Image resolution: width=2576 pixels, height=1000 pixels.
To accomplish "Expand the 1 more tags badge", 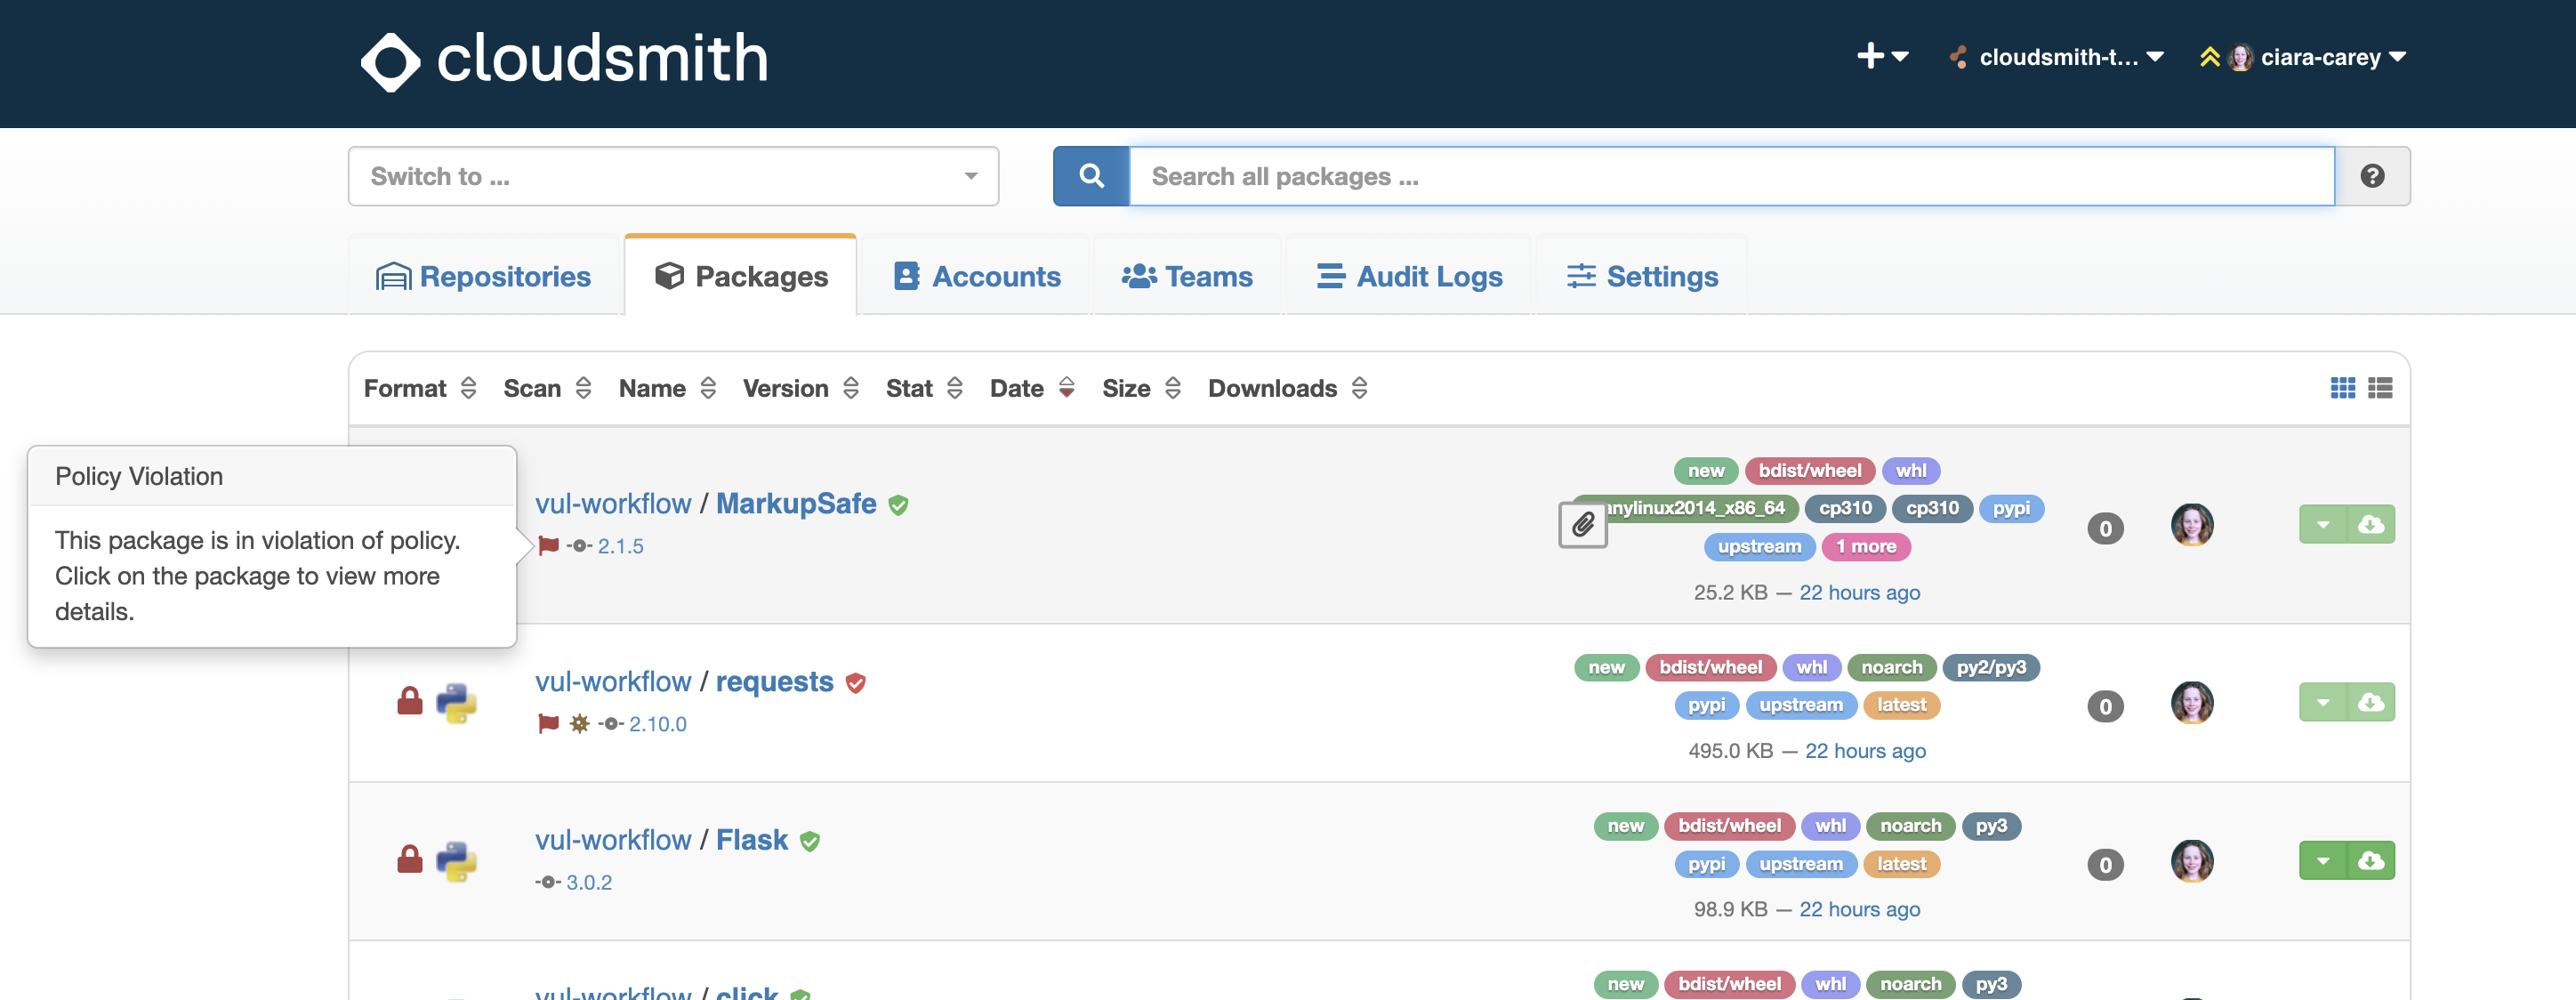I will (1865, 546).
